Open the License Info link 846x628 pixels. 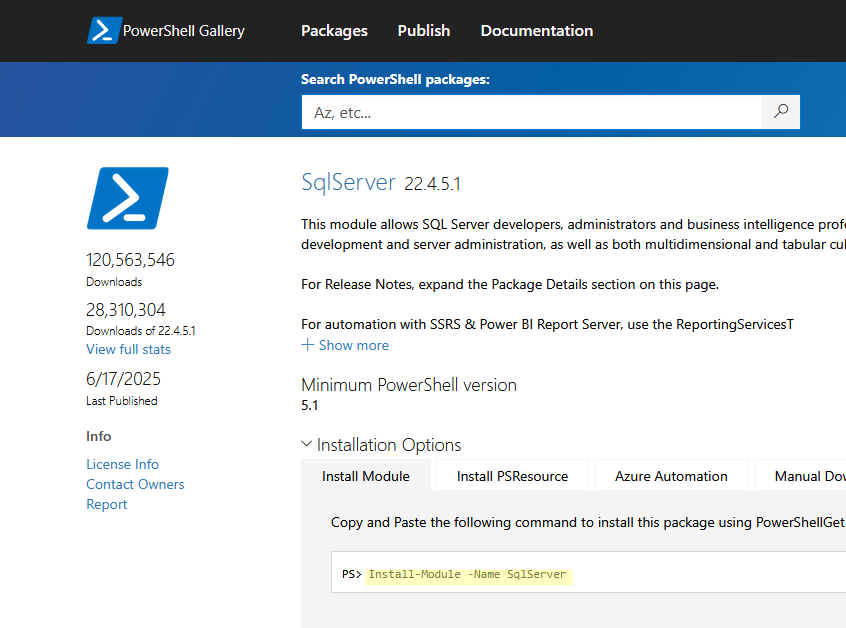[122, 464]
